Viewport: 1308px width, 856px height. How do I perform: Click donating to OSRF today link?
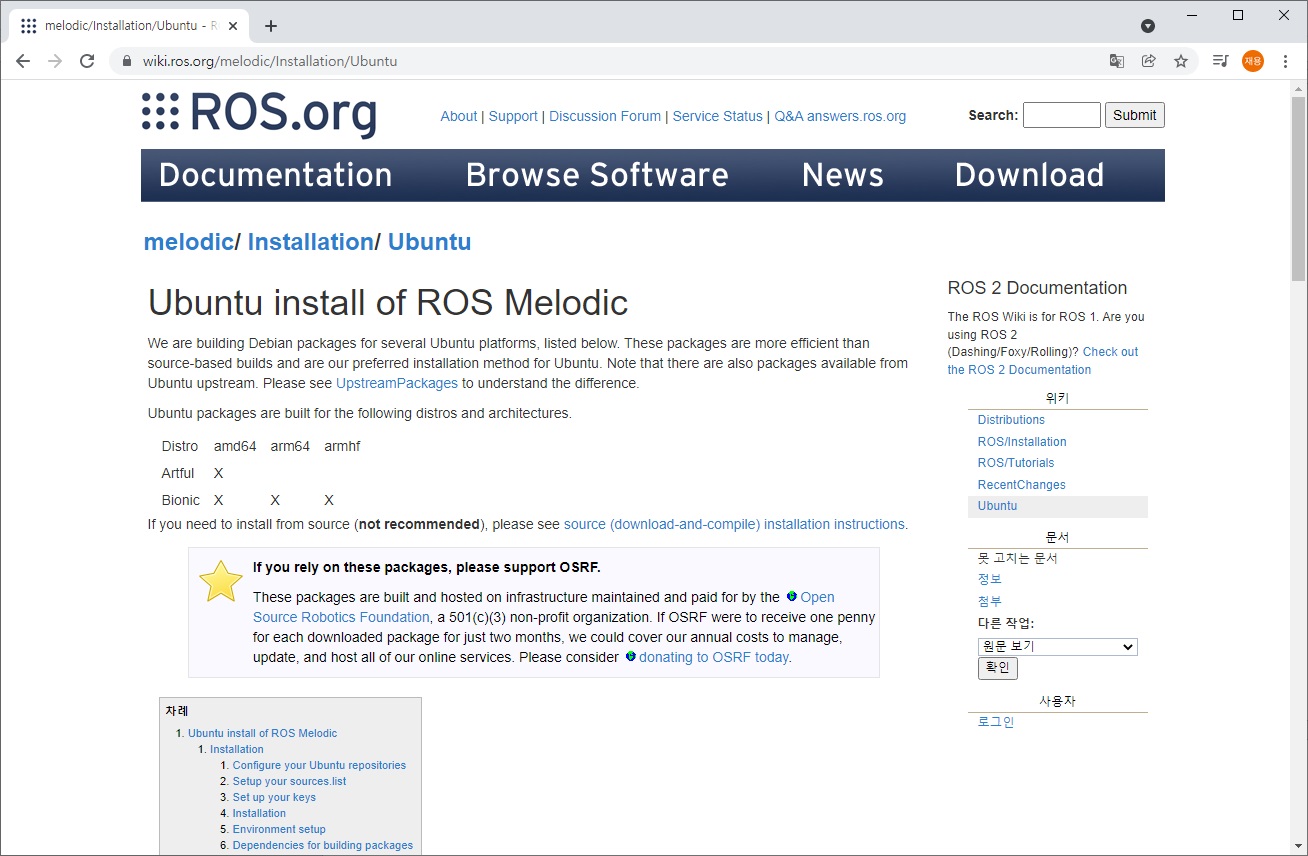tap(714, 657)
